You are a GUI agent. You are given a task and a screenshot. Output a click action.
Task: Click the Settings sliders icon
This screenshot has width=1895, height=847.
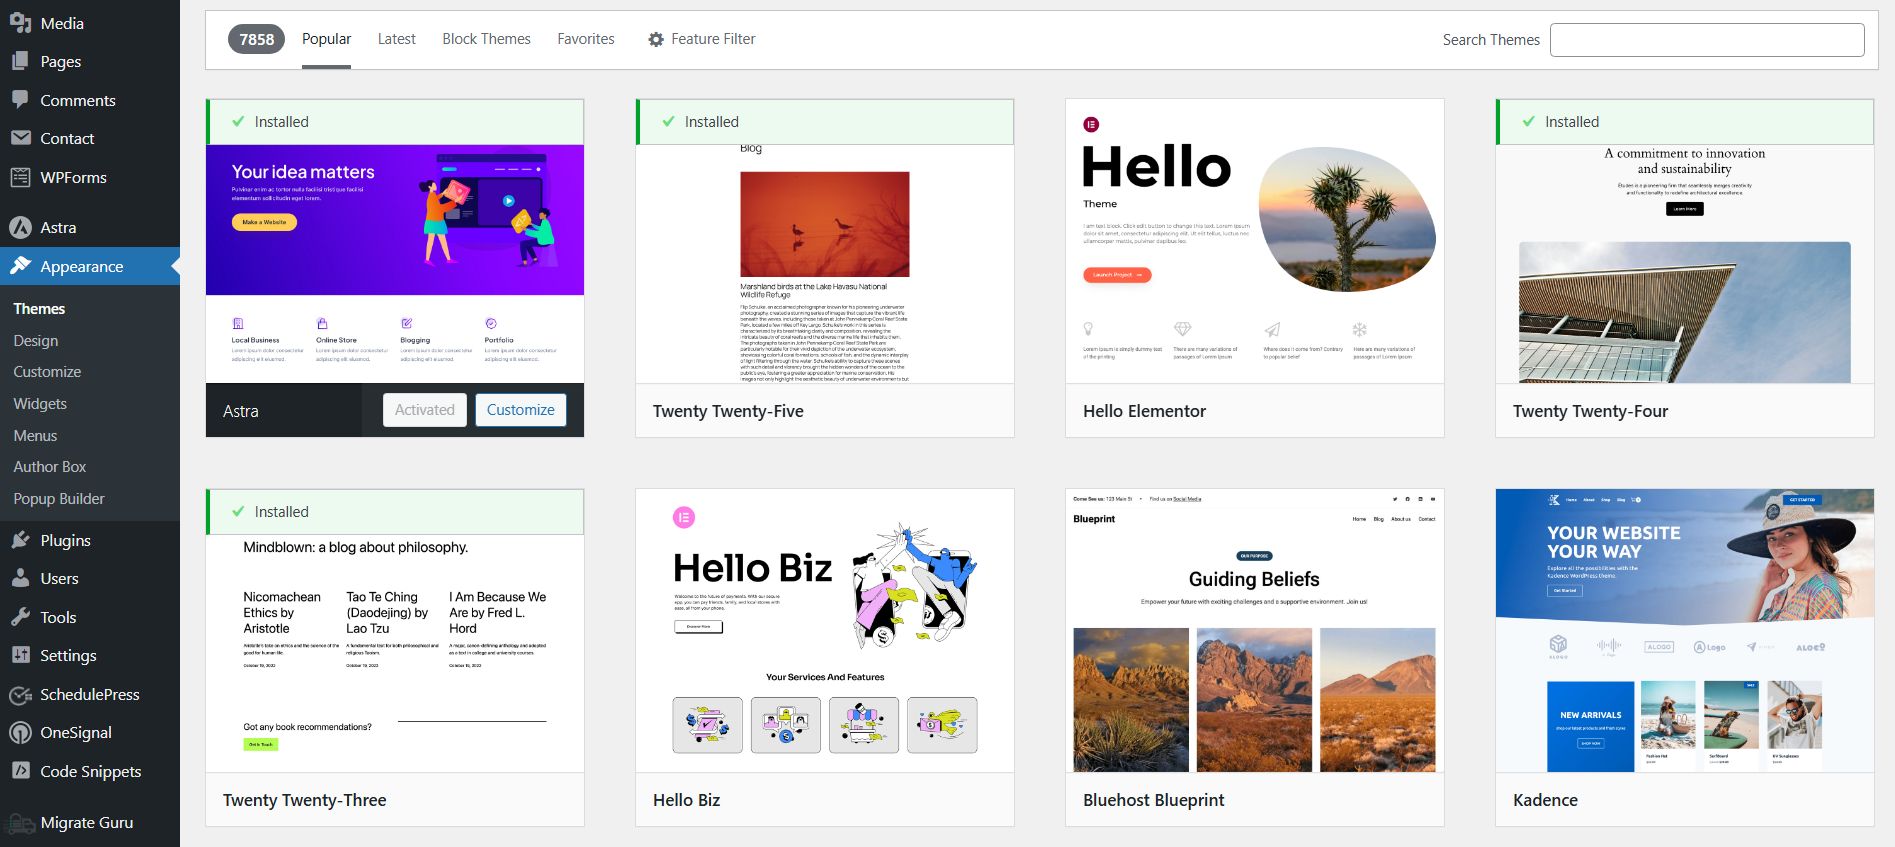coord(20,655)
